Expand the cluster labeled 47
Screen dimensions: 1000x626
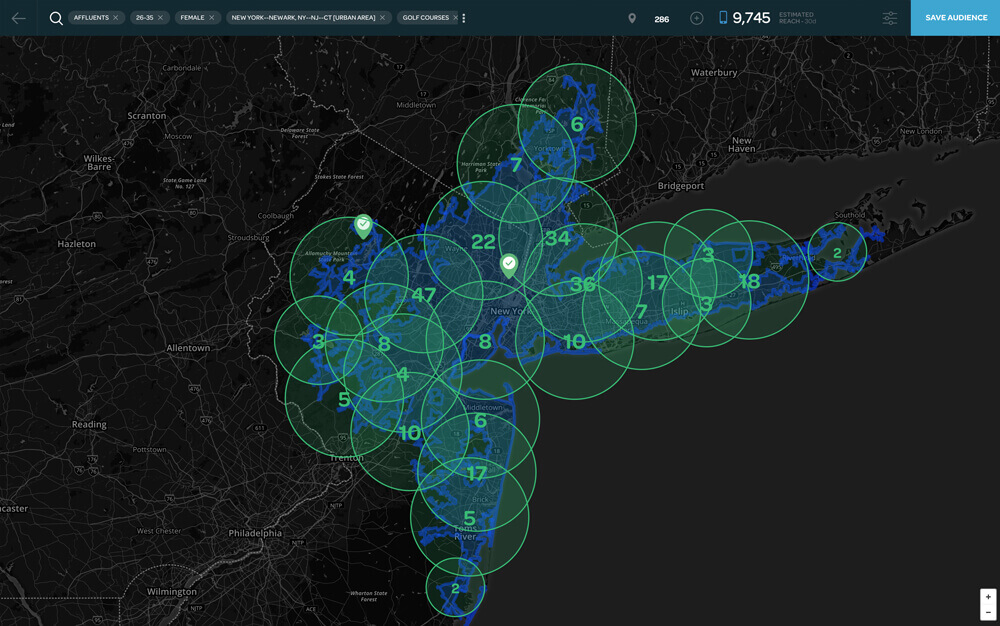tap(423, 295)
